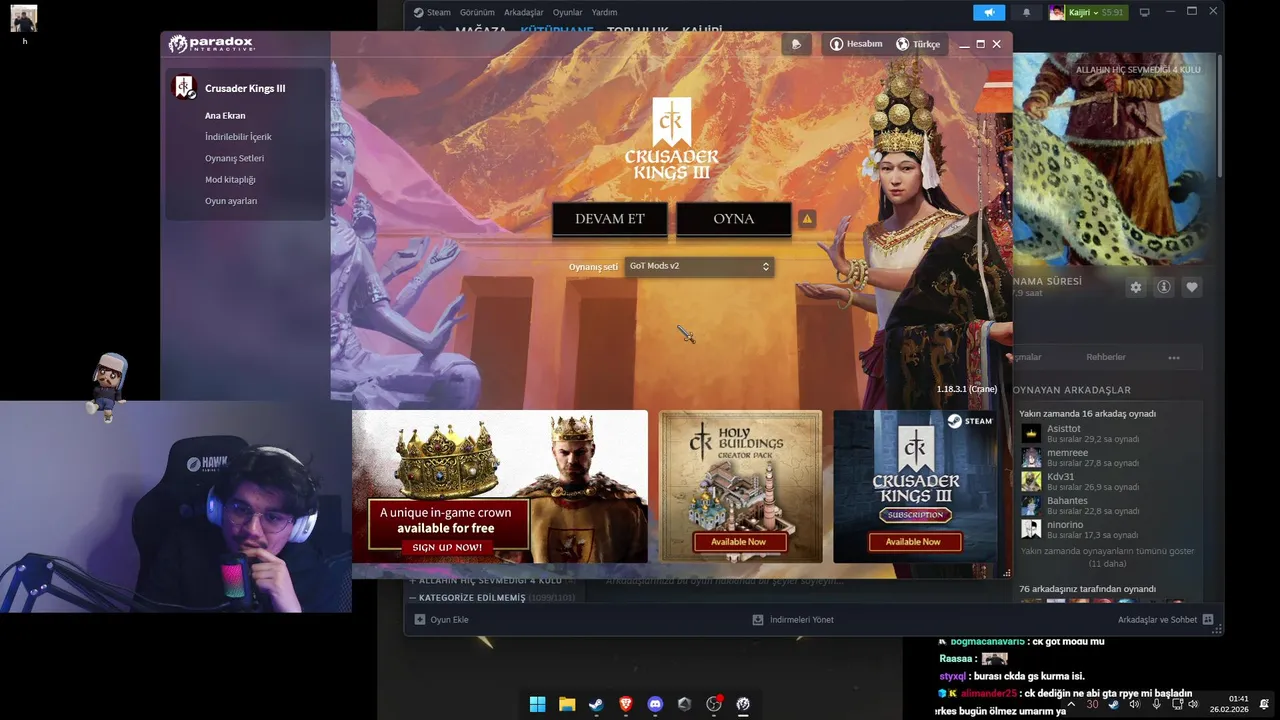This screenshot has height=720, width=1280.
Task: Open Oyunlar menu in Steam window
Action: pyautogui.click(x=568, y=12)
